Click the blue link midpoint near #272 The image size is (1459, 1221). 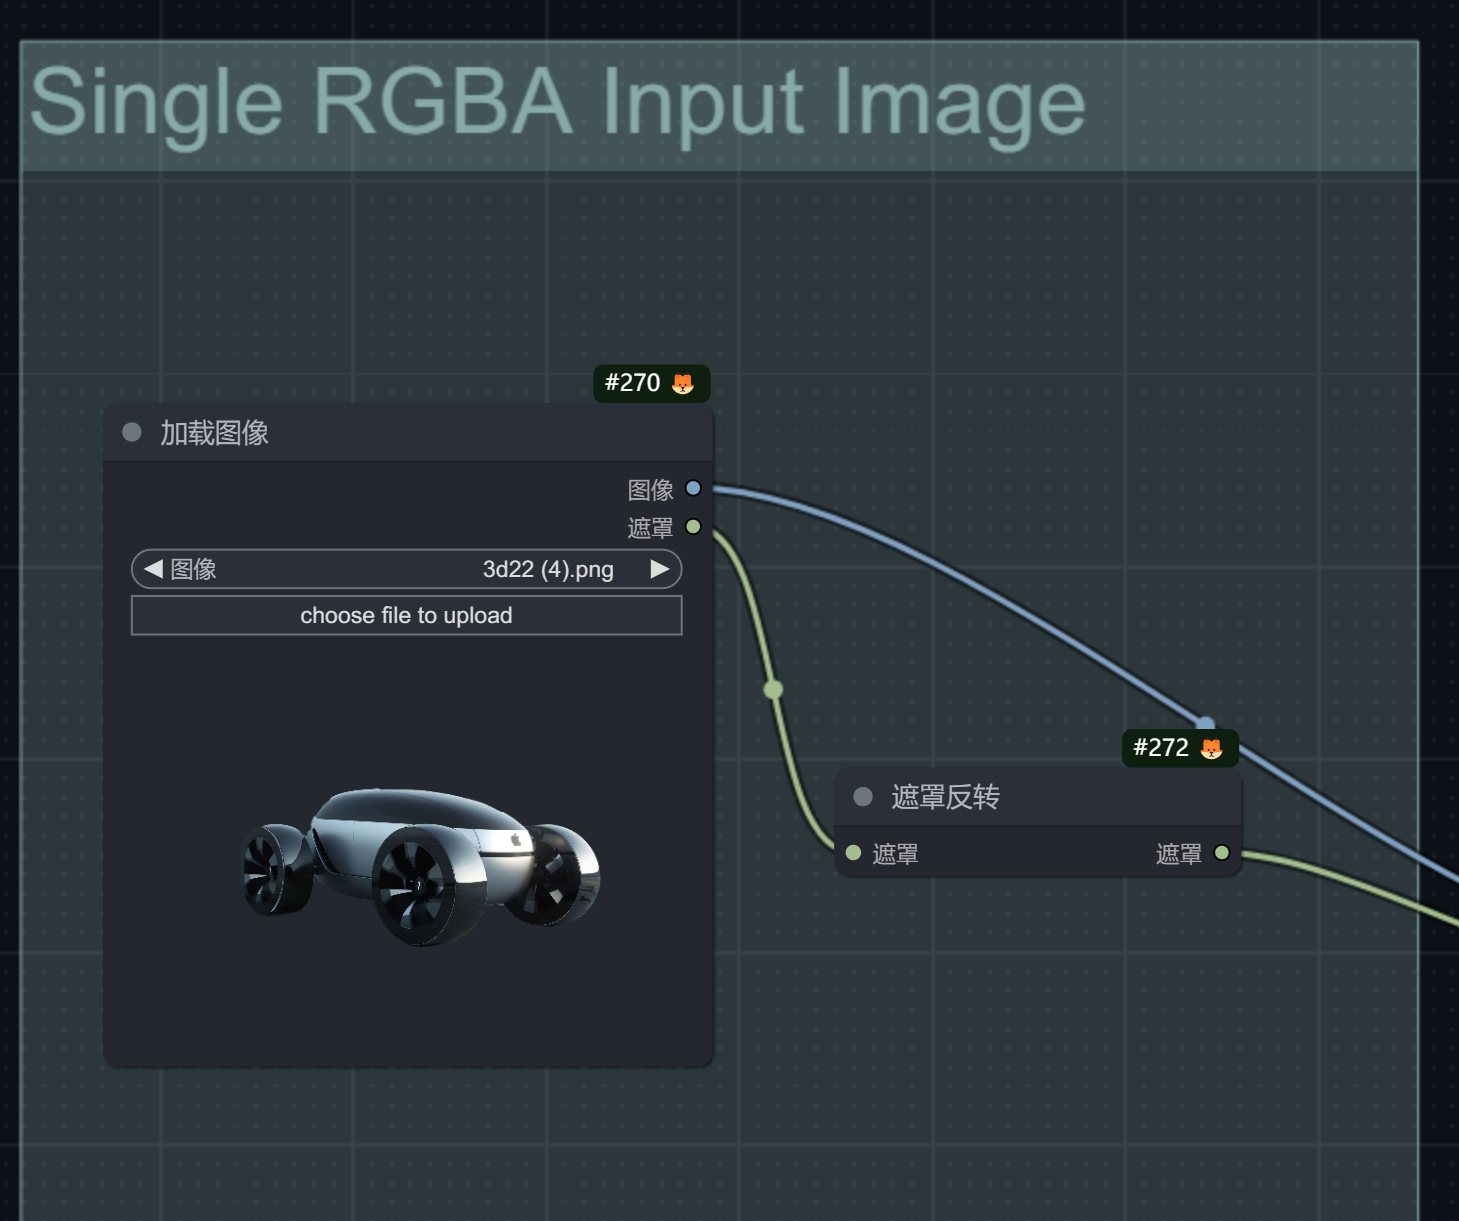coord(1206,723)
